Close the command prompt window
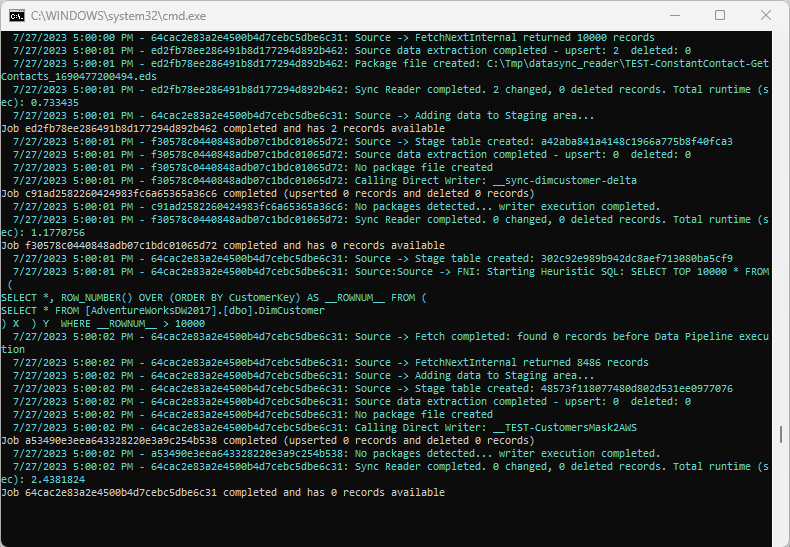This screenshot has height=547, width=790. (x=765, y=16)
